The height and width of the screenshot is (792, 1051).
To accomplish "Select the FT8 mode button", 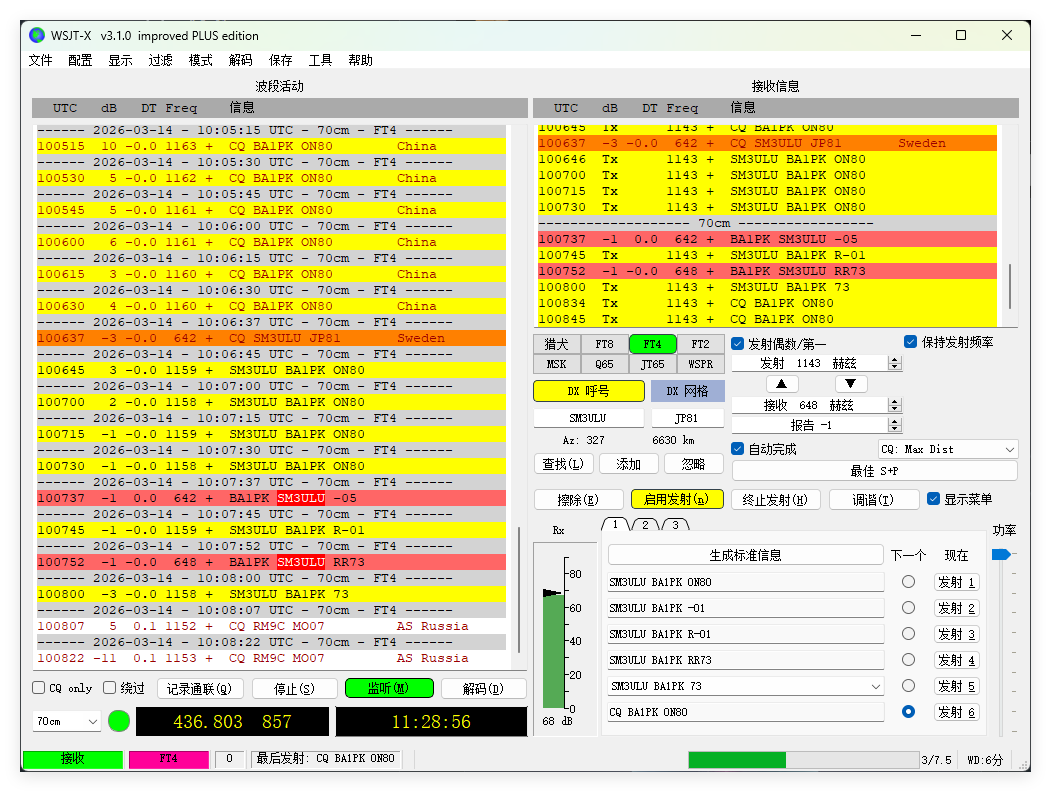I will 605,344.
